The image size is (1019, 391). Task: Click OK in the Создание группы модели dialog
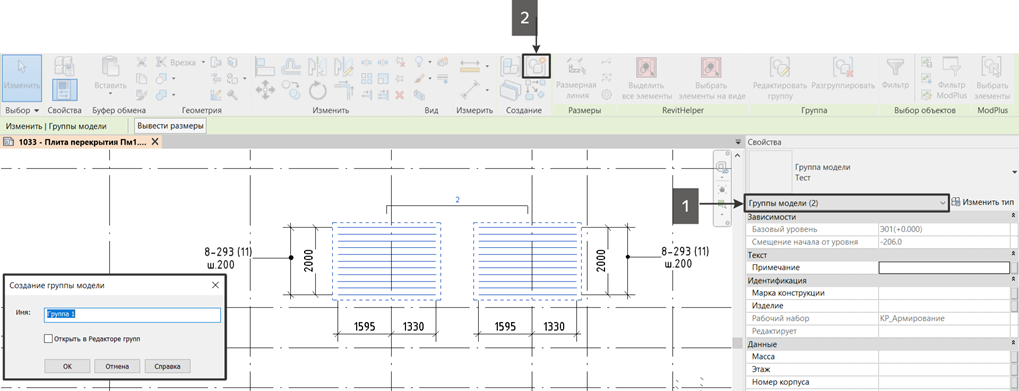67,366
